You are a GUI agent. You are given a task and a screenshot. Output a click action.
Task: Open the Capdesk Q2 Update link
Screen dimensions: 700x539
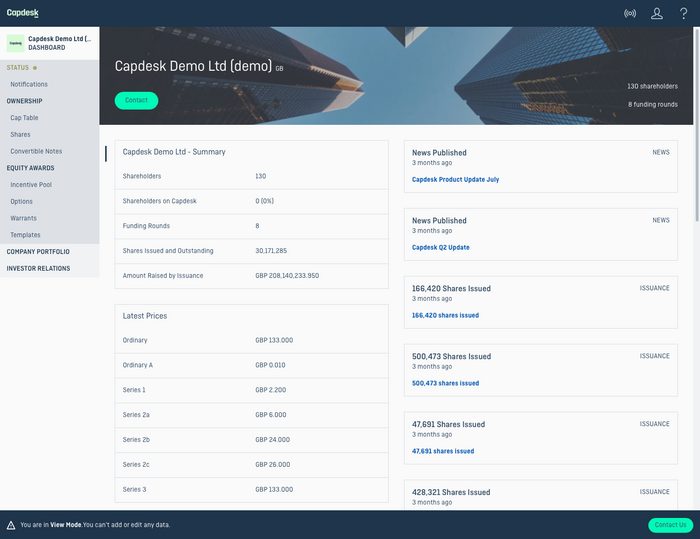[440, 247]
